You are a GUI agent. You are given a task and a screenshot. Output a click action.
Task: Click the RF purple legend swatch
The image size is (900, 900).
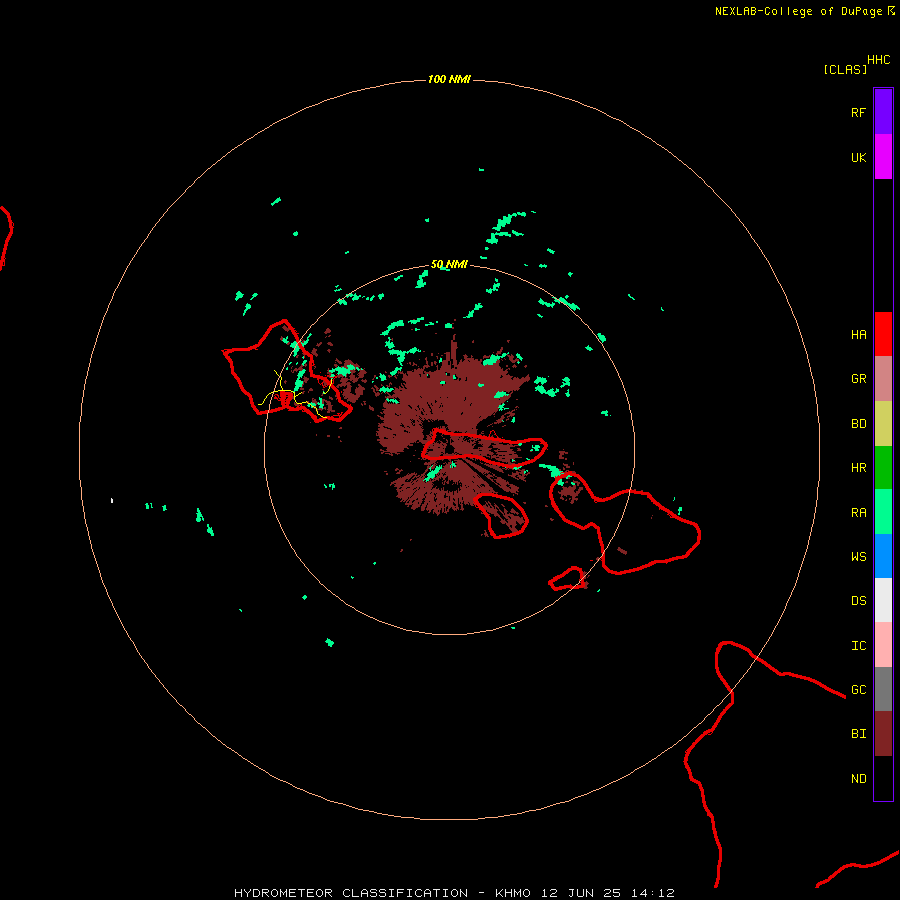tap(883, 112)
